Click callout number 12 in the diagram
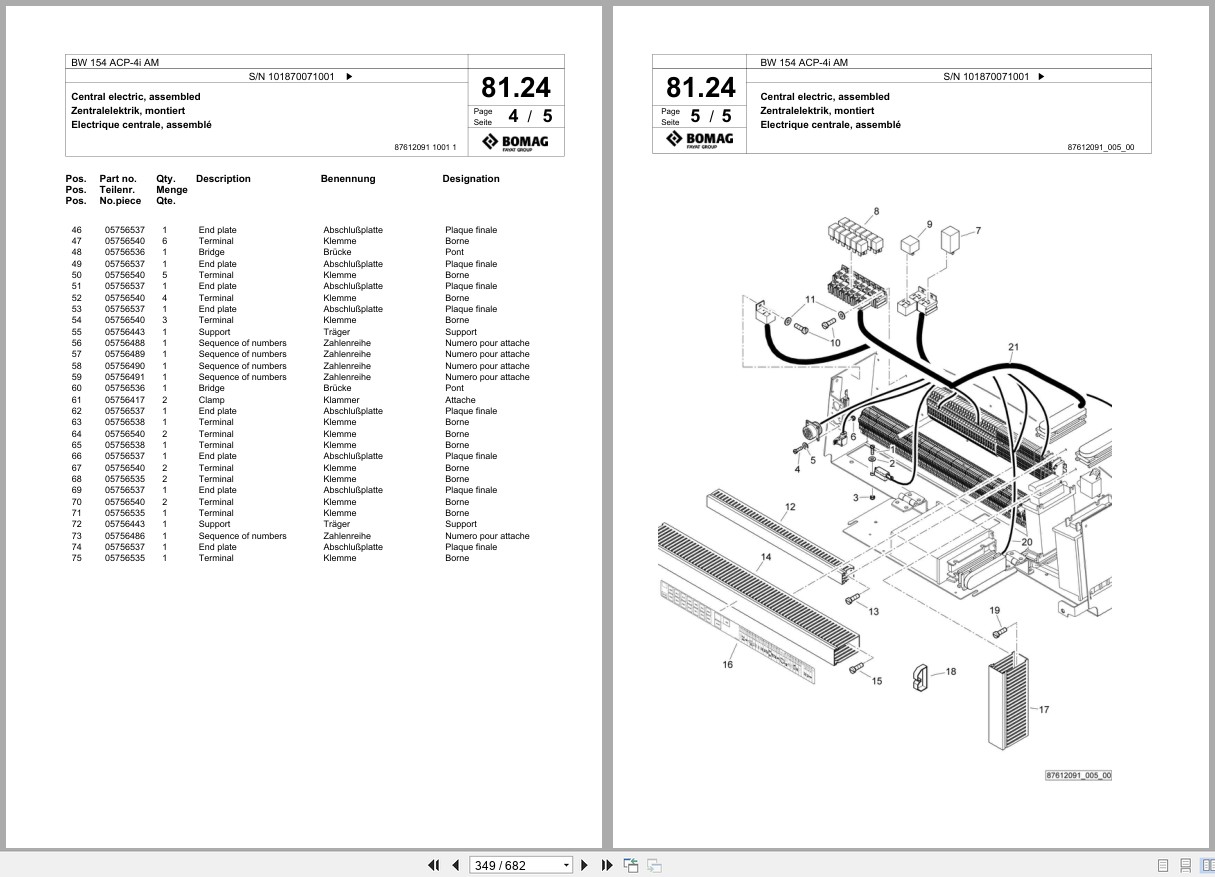Image resolution: width=1215 pixels, height=877 pixels. click(790, 507)
